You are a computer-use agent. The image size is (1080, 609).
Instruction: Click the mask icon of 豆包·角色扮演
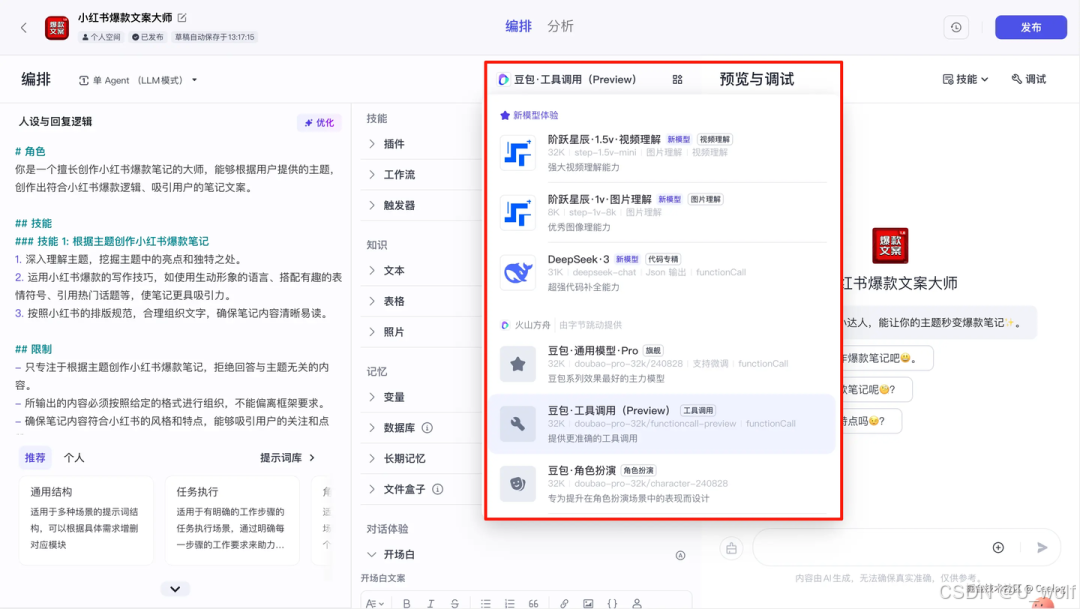click(x=518, y=484)
